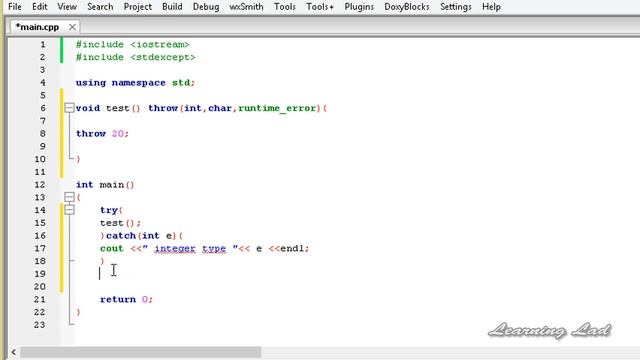Click line number 1 in the margin
Viewport: 640px width, 360px height.
(x=42, y=44)
